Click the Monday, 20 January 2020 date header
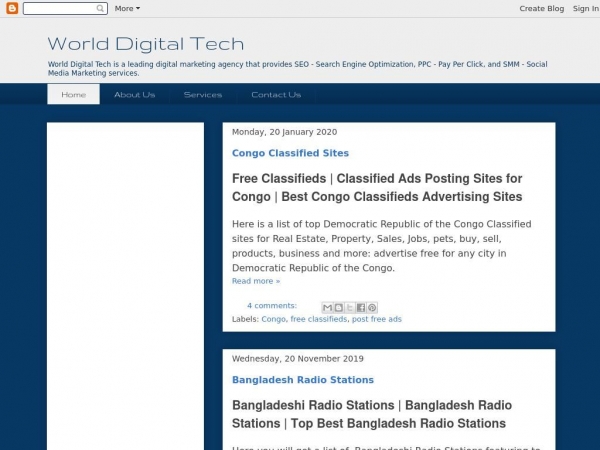 click(x=284, y=132)
